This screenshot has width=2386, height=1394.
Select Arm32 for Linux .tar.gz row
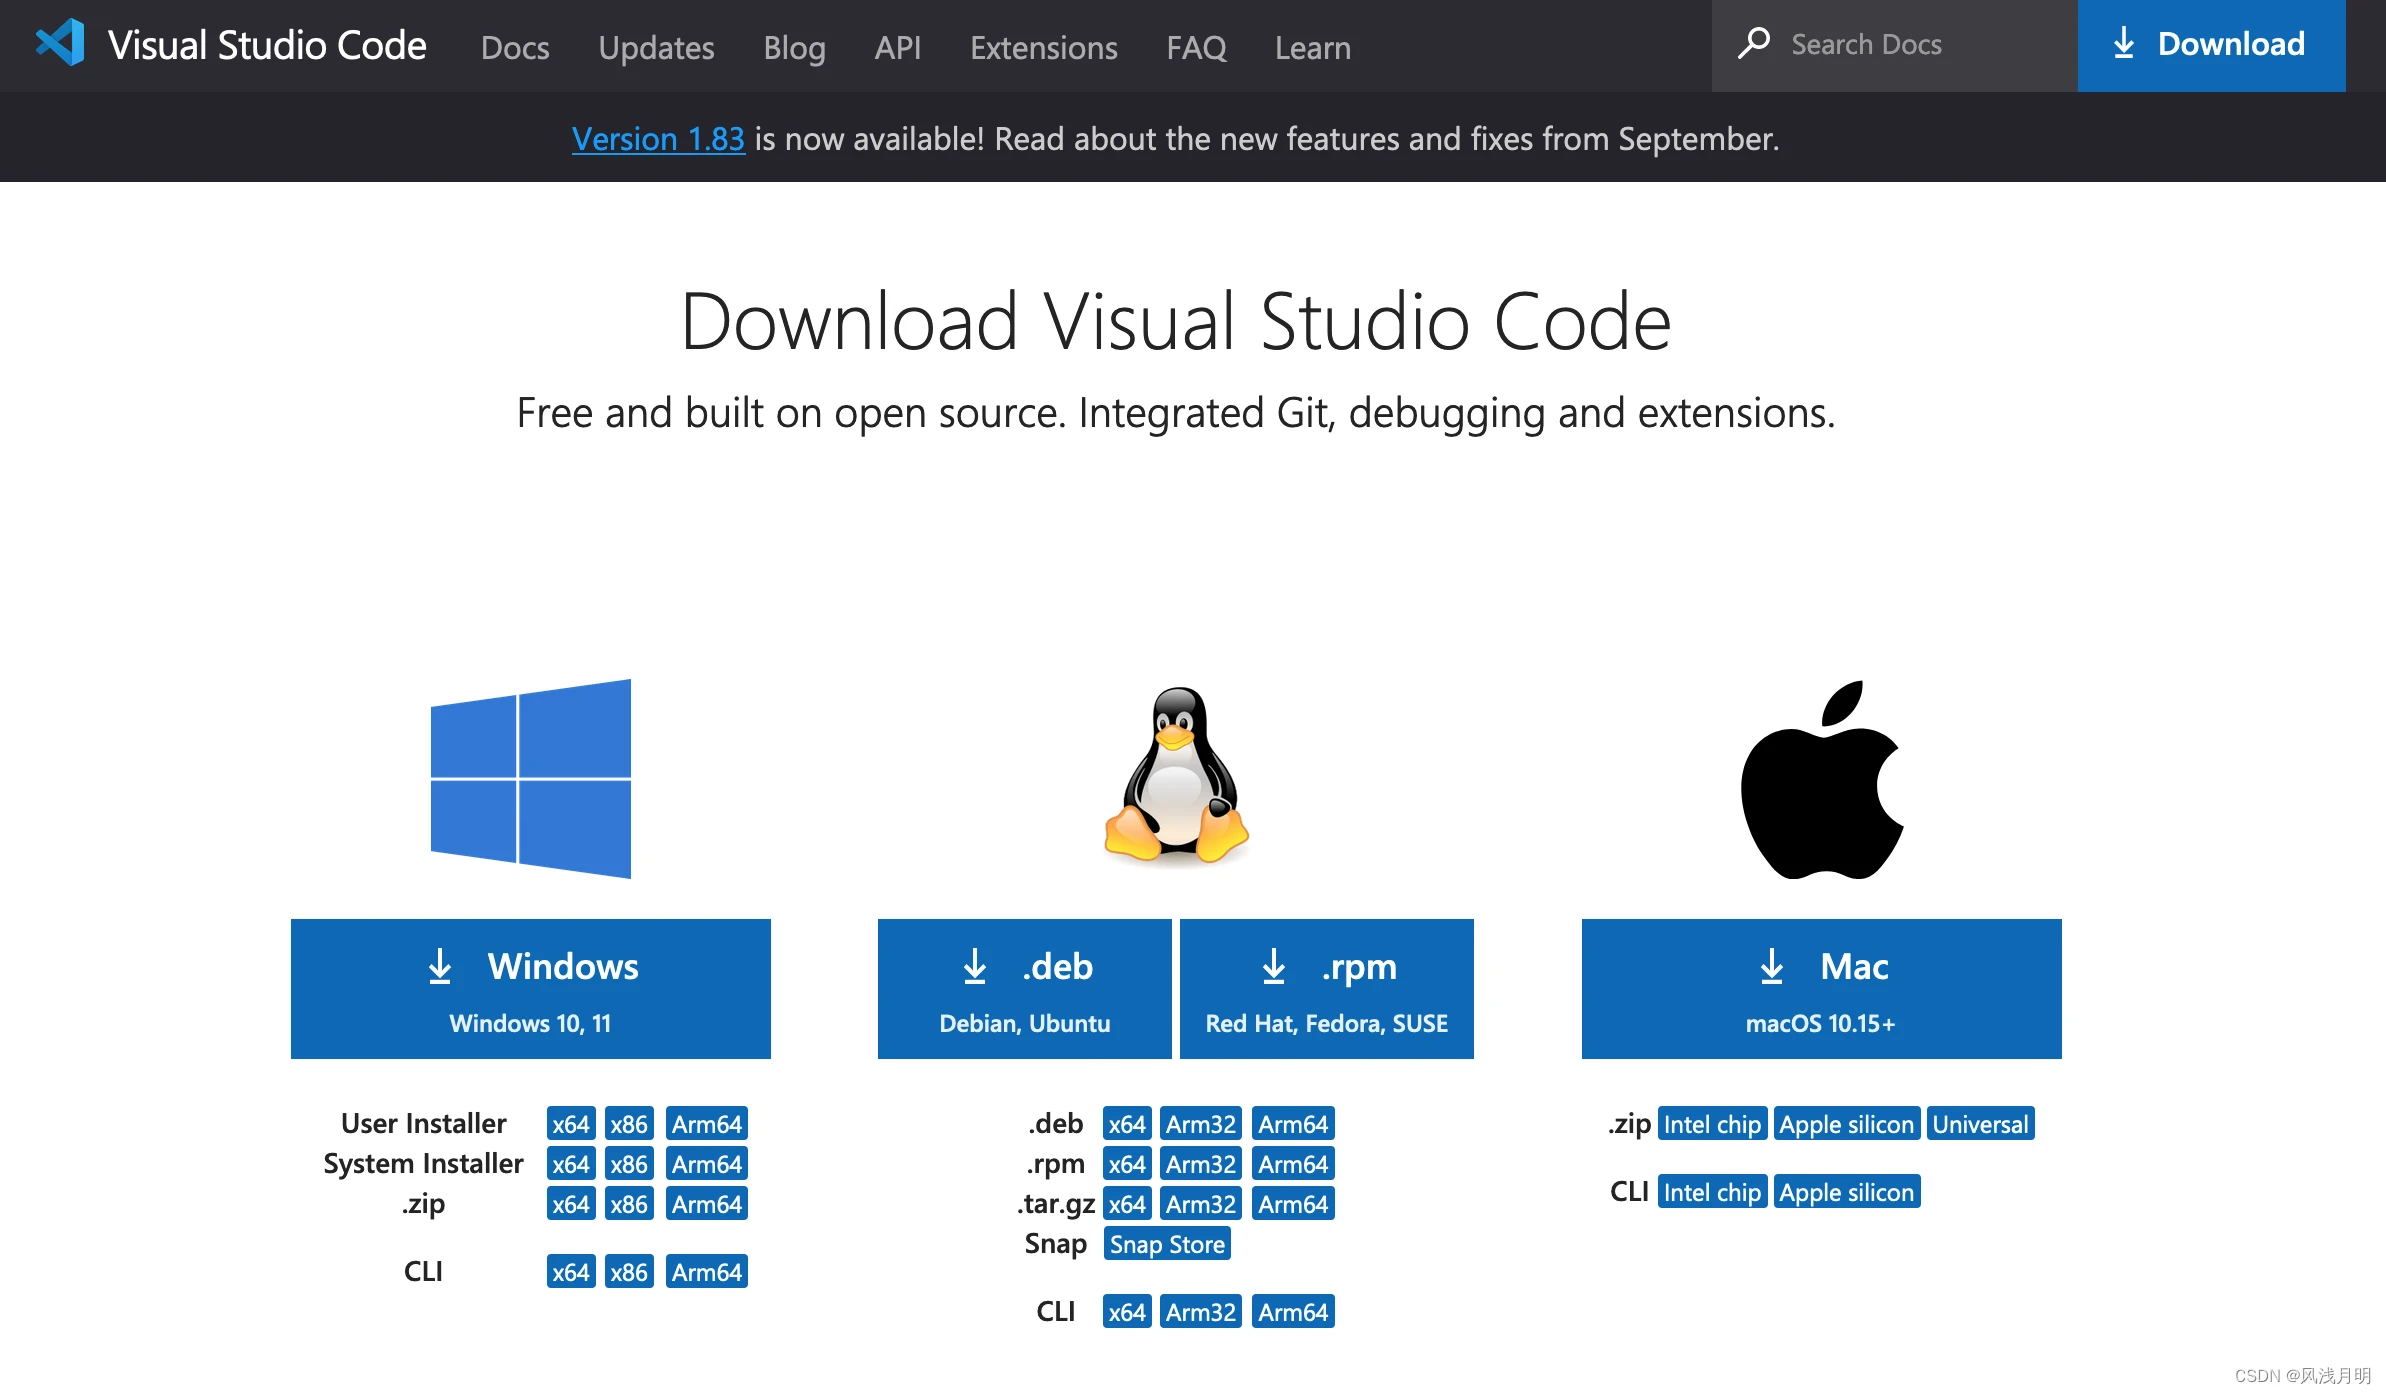tap(1201, 1204)
